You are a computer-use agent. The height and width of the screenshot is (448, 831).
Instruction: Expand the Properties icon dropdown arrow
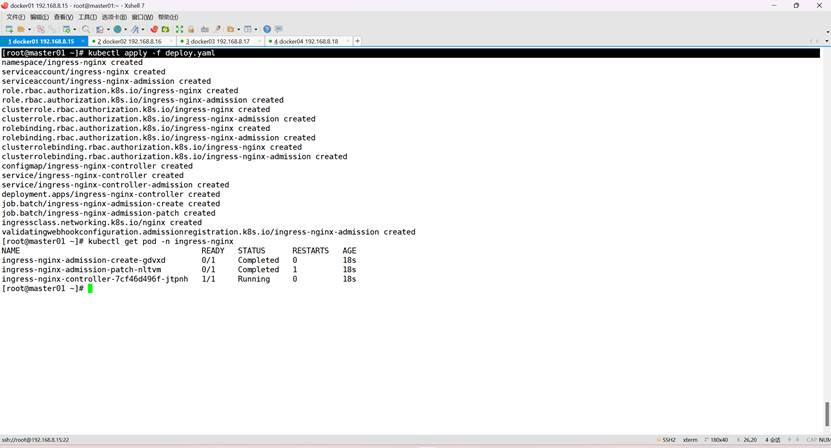coord(75,29)
